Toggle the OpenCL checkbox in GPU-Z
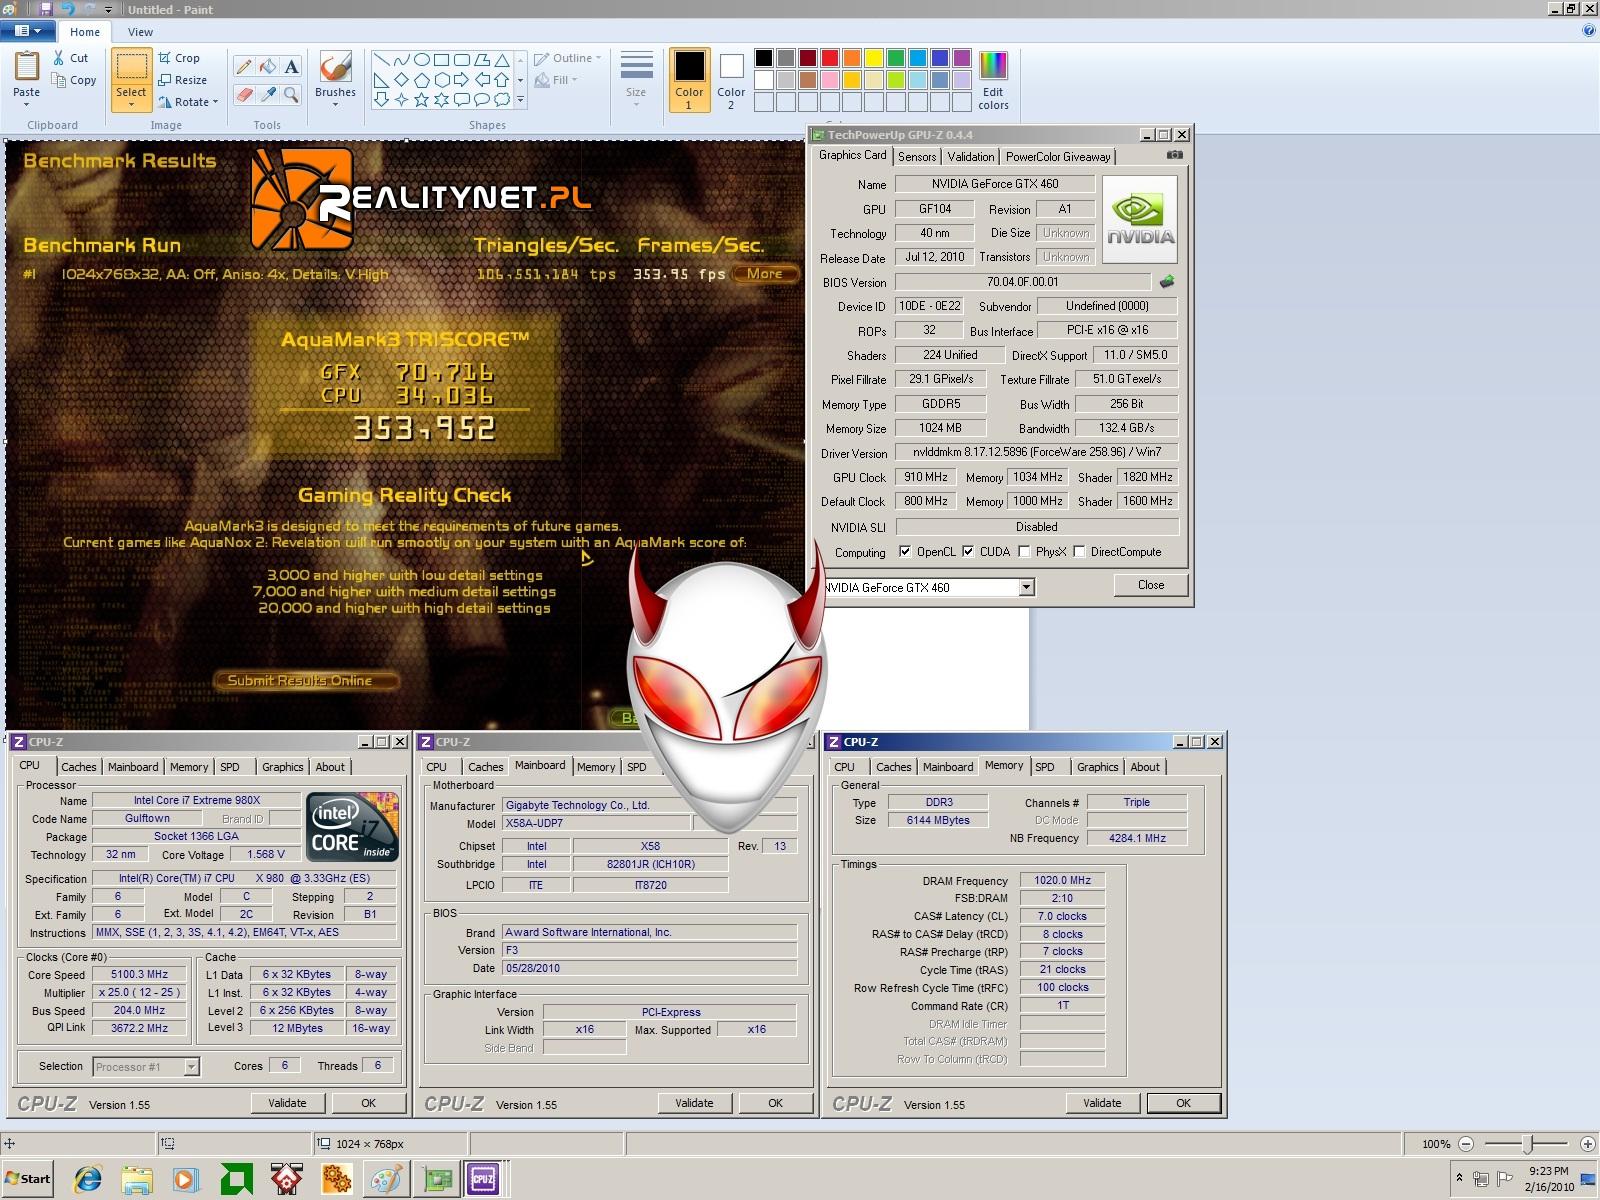 [905, 552]
